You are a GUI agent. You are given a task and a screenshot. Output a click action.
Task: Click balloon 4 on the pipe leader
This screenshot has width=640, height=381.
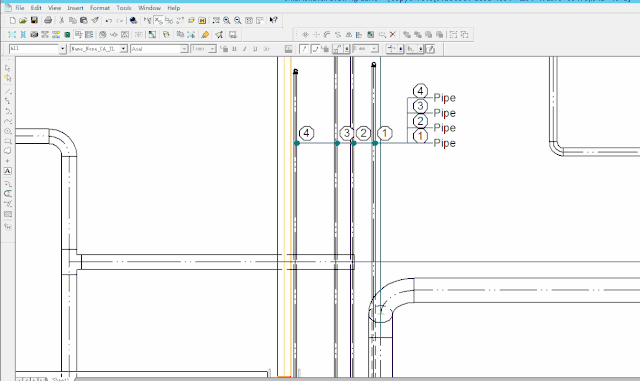[x=307, y=133]
